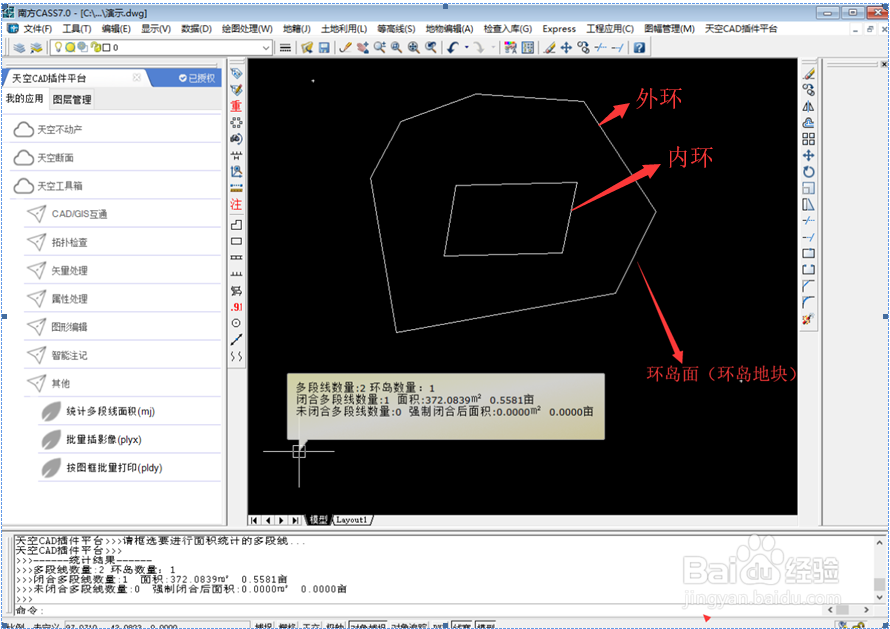Click the last-layout navigation arrow
The width and height of the screenshot is (890, 629).
295,520
